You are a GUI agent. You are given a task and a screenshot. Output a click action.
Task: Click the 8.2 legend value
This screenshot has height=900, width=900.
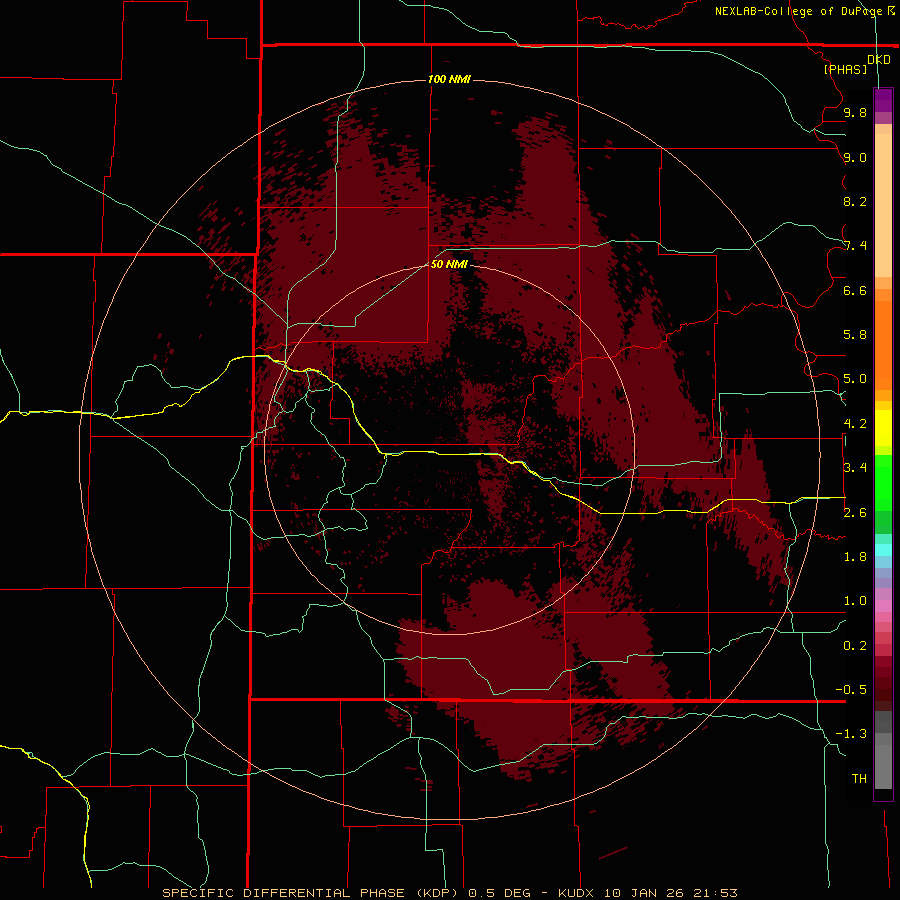point(855,201)
